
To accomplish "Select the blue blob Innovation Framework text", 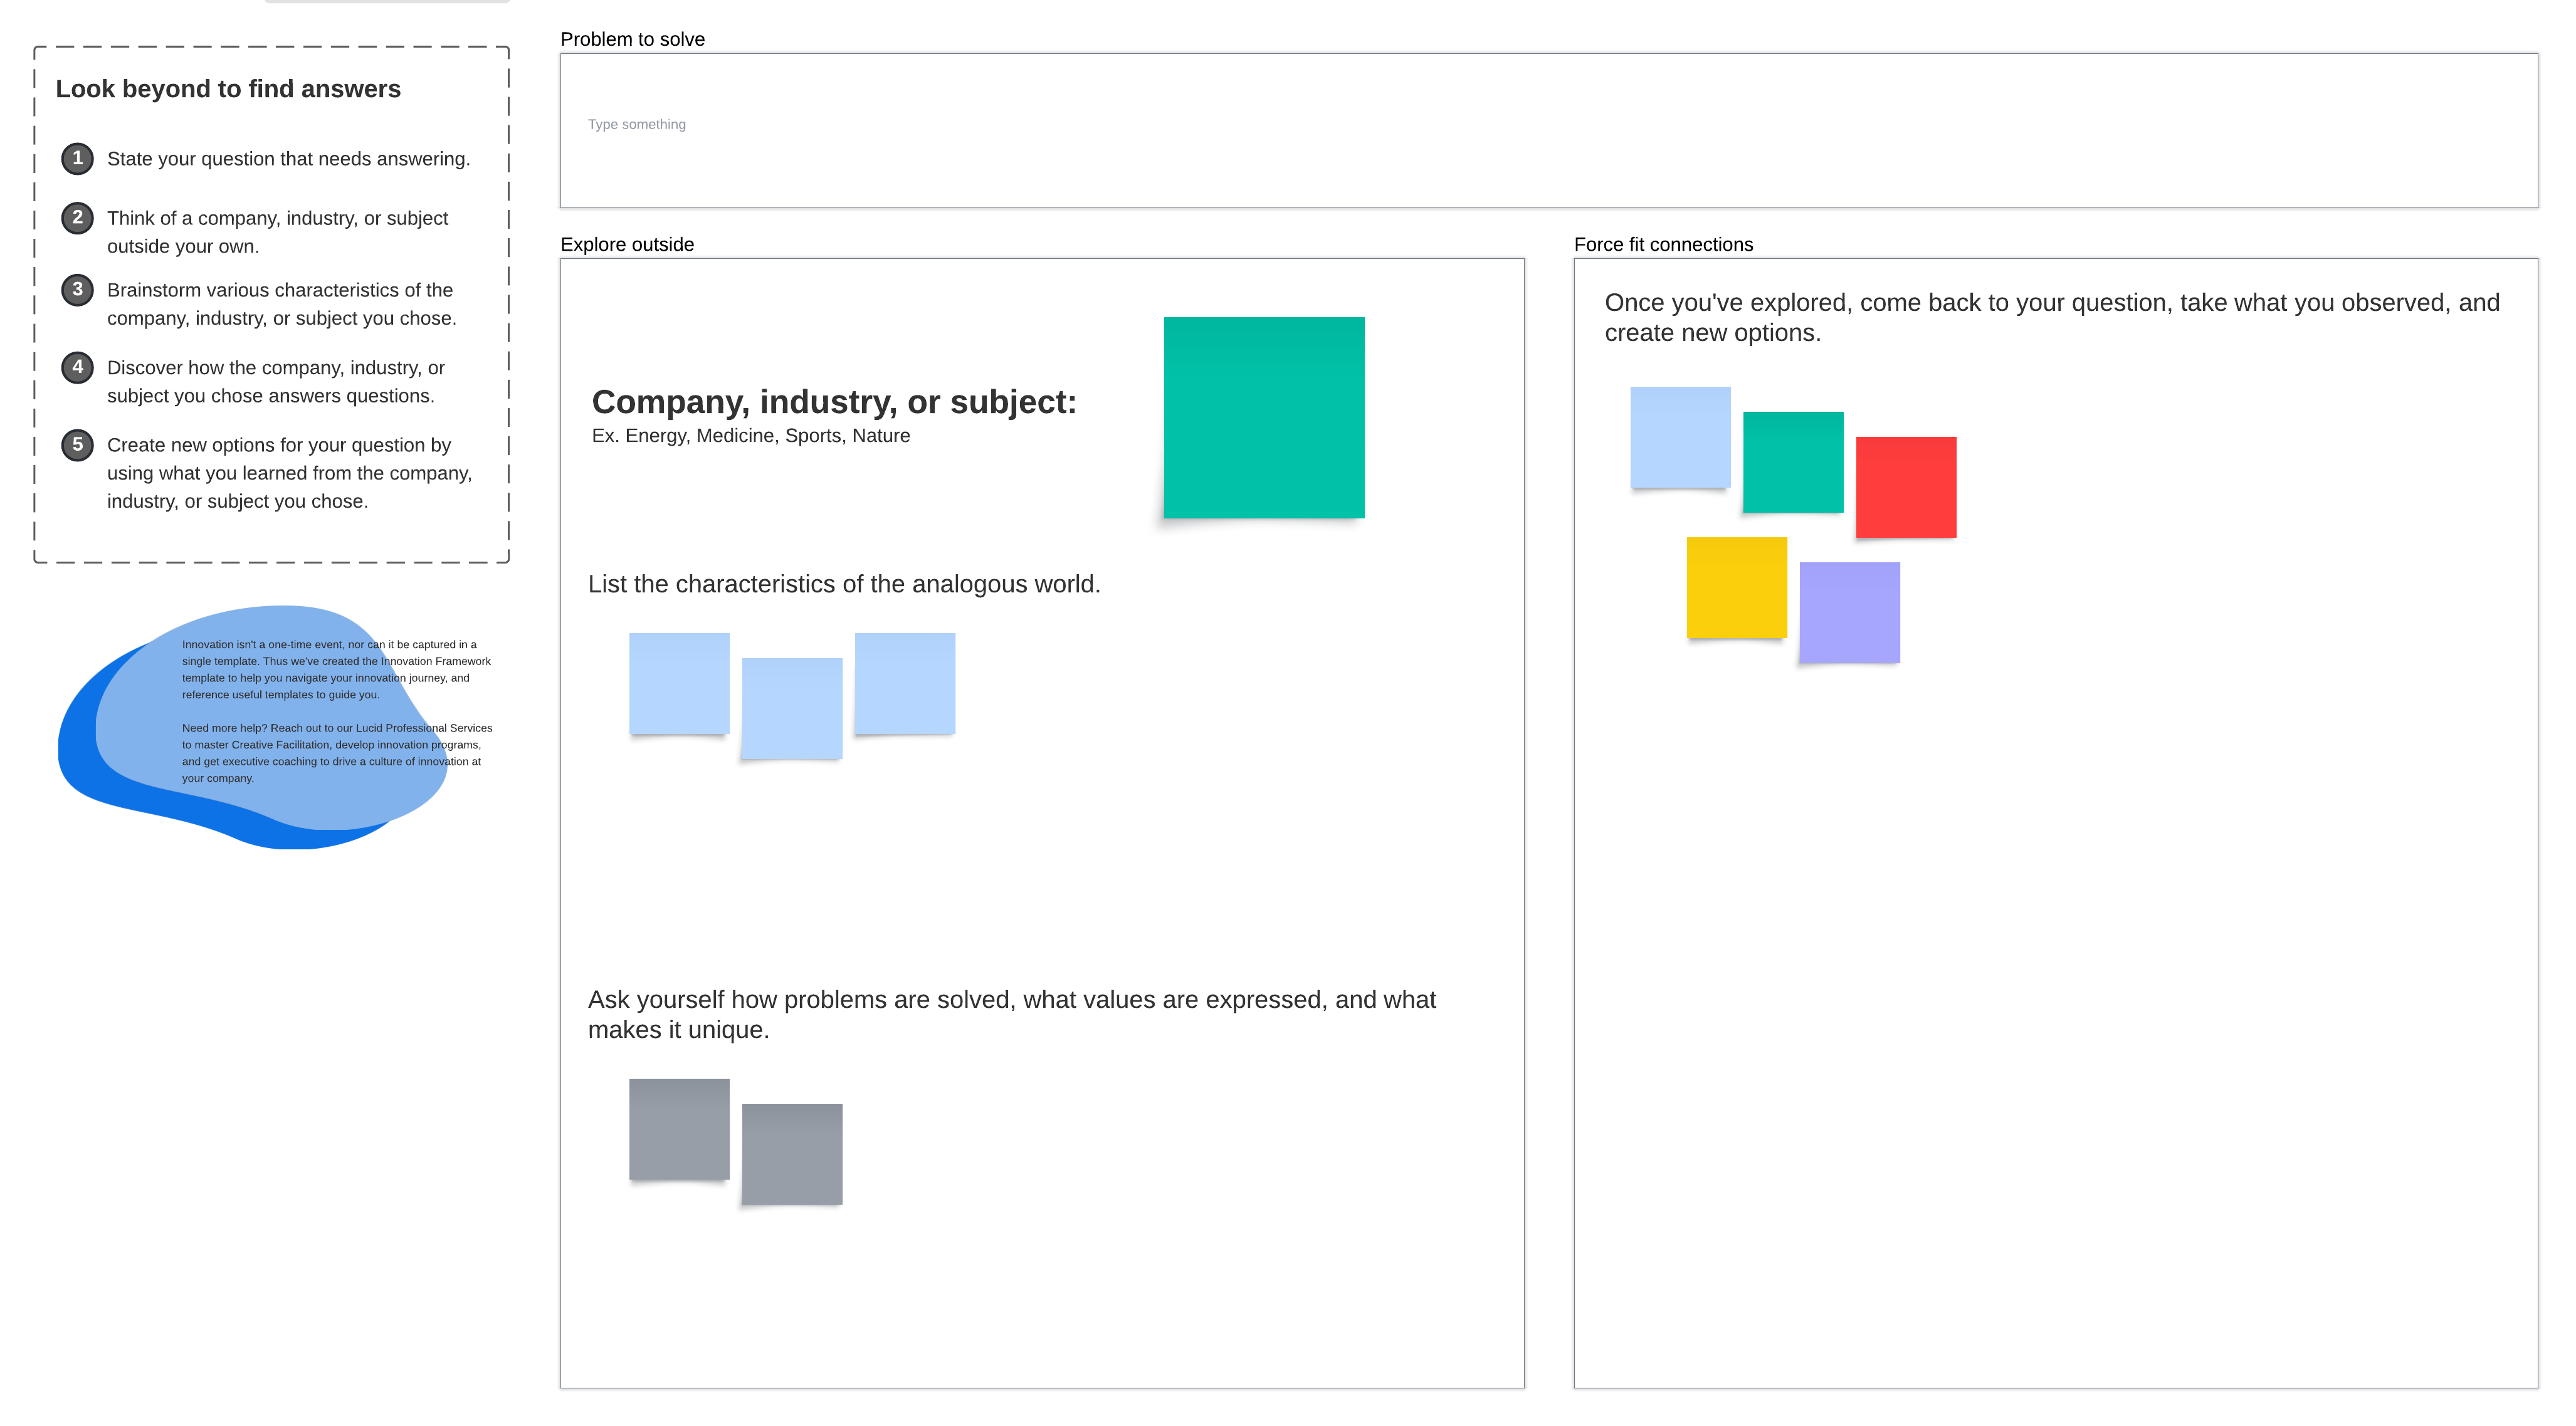I will tap(335, 710).
